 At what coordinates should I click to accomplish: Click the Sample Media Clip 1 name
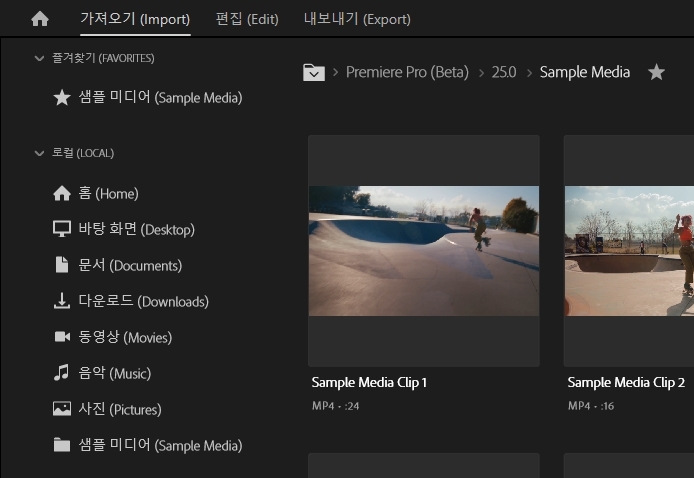point(369,382)
